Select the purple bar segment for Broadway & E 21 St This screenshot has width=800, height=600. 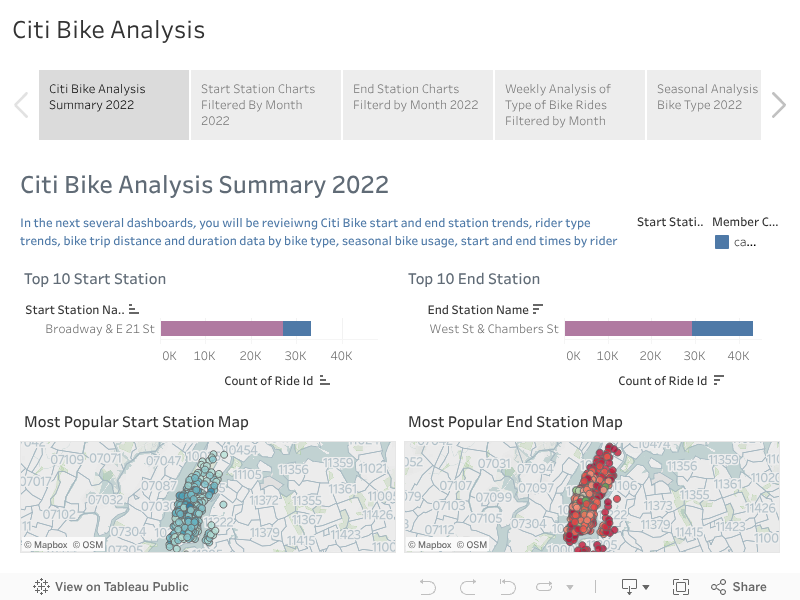tap(221, 329)
